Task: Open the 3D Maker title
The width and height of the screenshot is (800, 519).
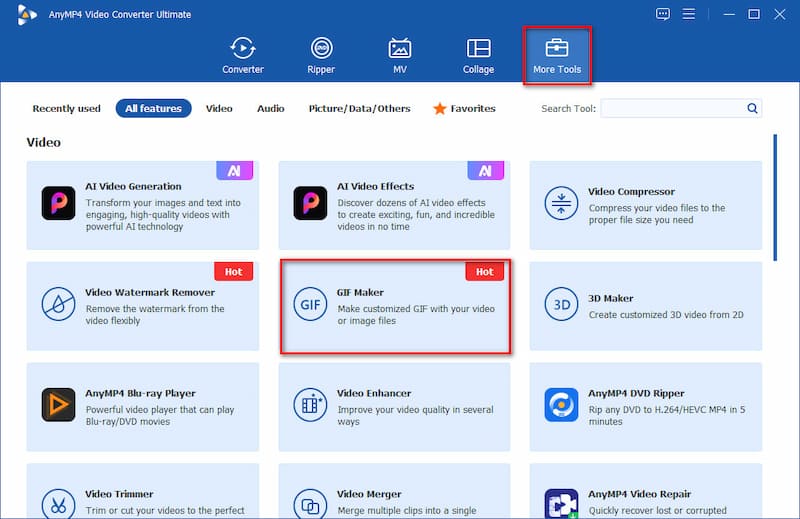Action: (610, 298)
